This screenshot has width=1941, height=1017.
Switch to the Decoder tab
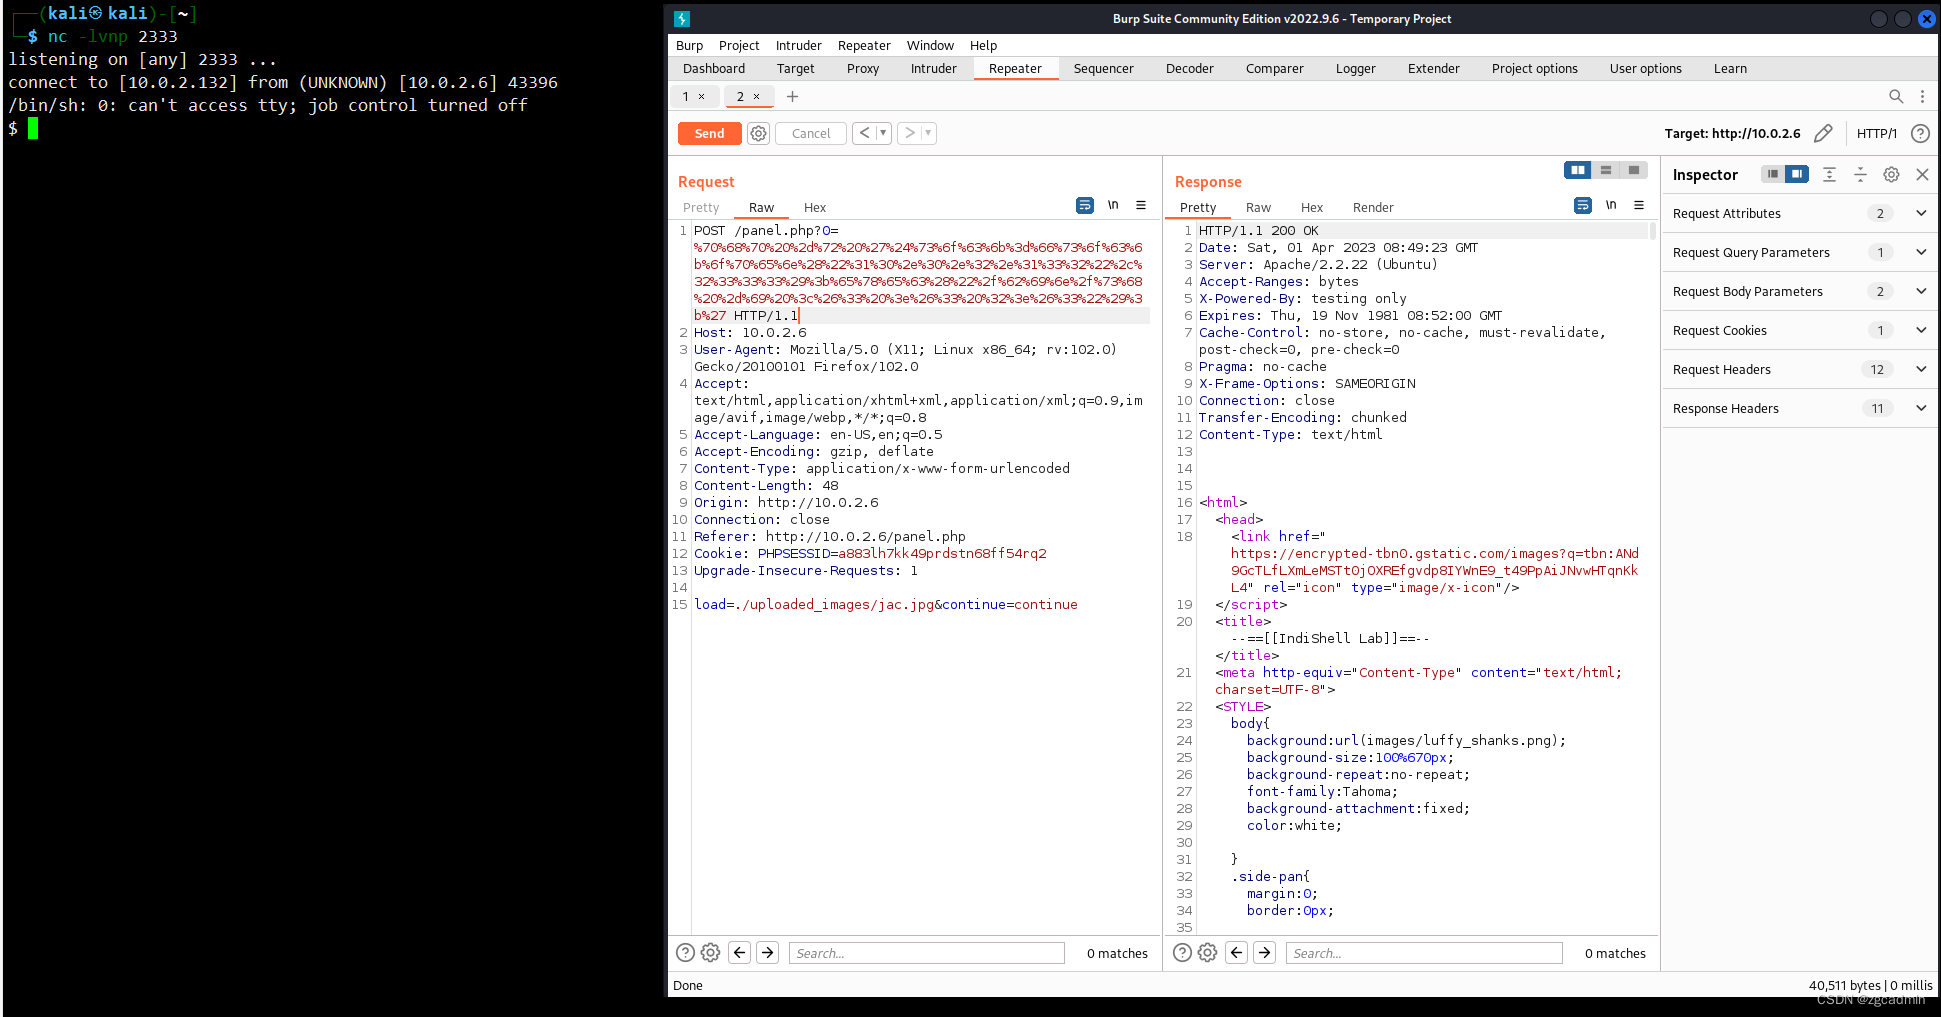click(x=1189, y=68)
